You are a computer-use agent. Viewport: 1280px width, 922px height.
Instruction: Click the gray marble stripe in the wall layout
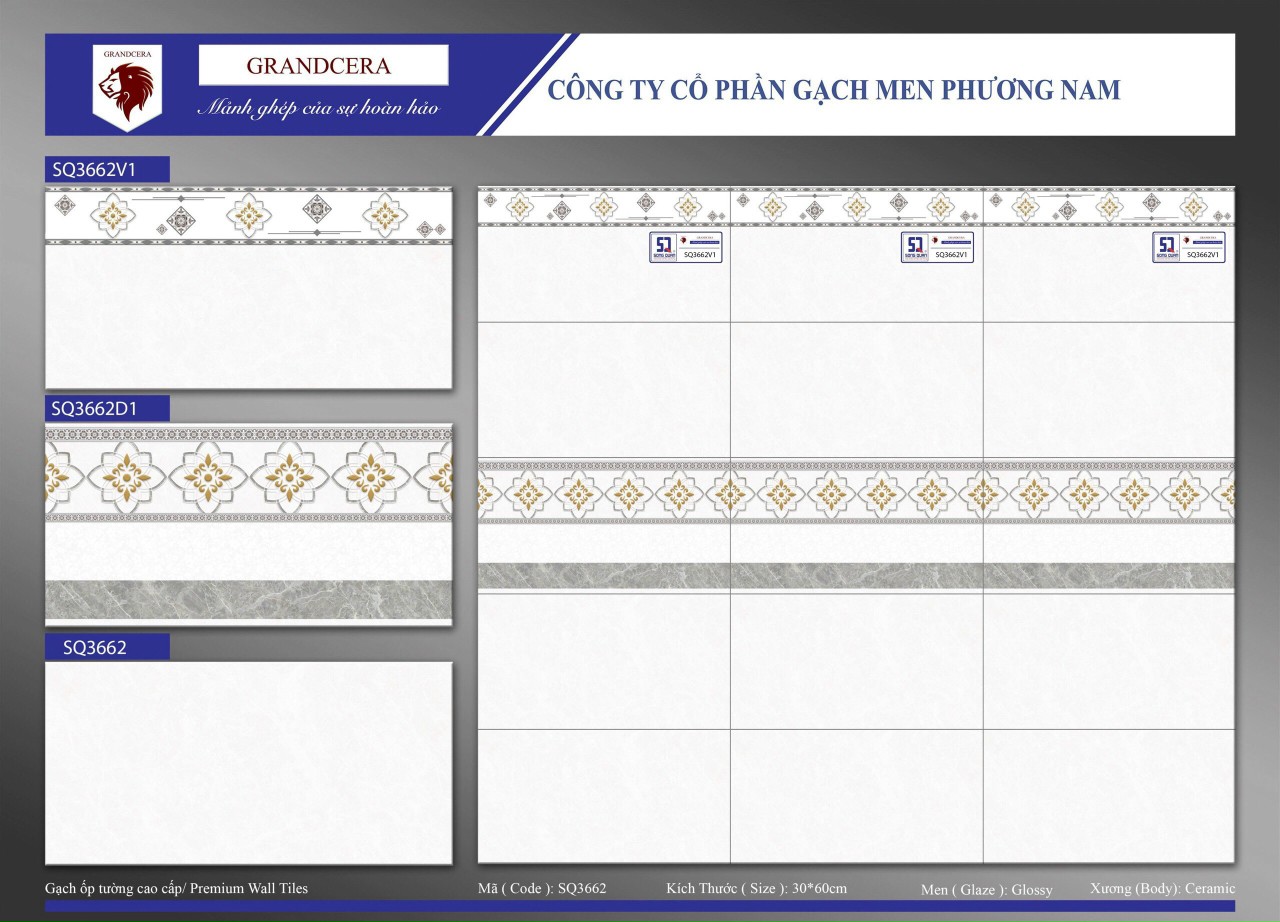pos(856,576)
